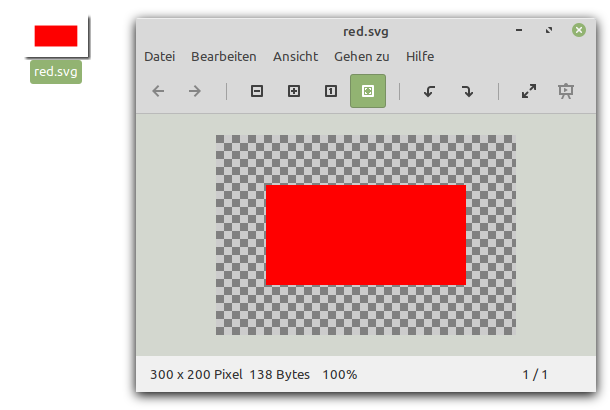Zoom in using the plus icon
The height and width of the screenshot is (410, 610).
[294, 91]
